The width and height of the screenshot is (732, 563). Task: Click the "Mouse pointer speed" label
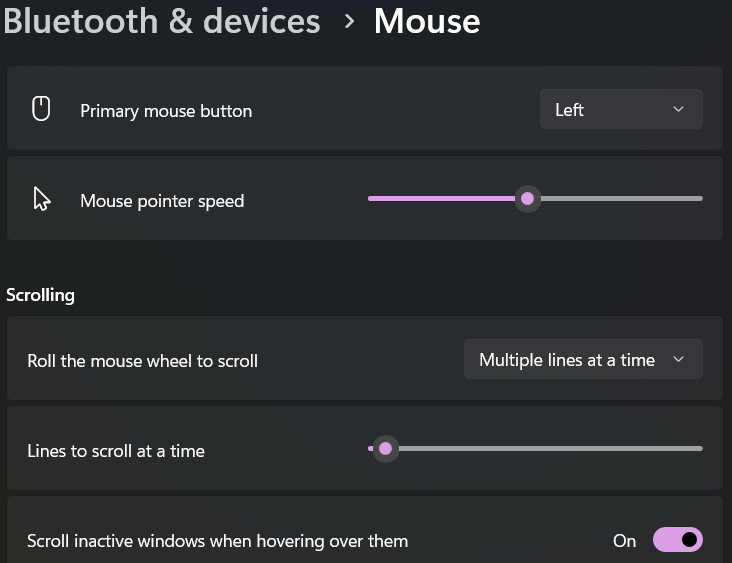pyautogui.click(x=162, y=201)
